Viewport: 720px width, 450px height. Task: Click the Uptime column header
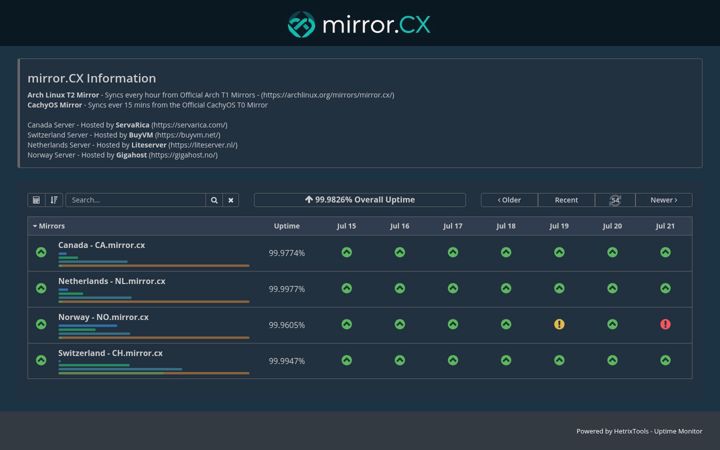pos(287,226)
